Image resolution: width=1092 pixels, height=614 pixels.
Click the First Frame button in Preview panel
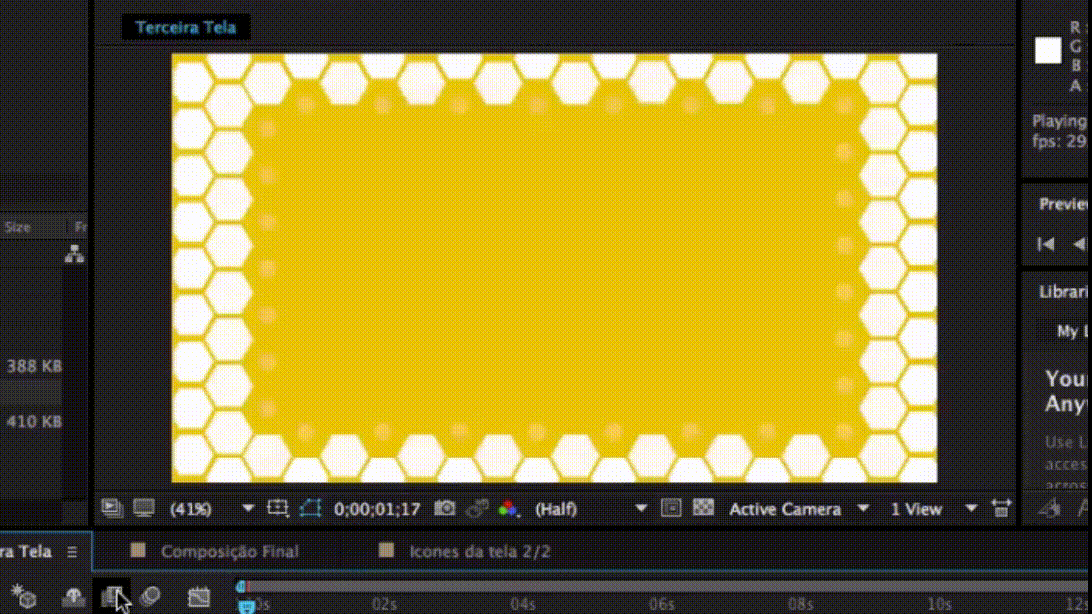(1046, 243)
